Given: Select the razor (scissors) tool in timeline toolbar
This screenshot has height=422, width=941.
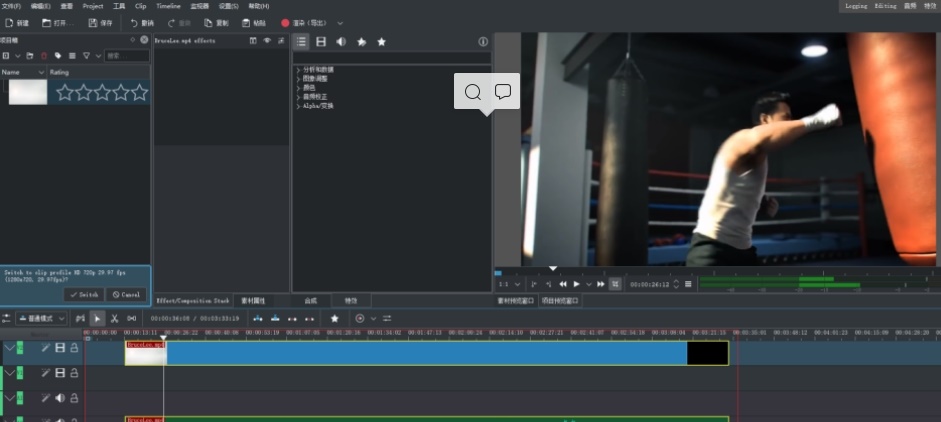Looking at the screenshot, I should [114, 318].
